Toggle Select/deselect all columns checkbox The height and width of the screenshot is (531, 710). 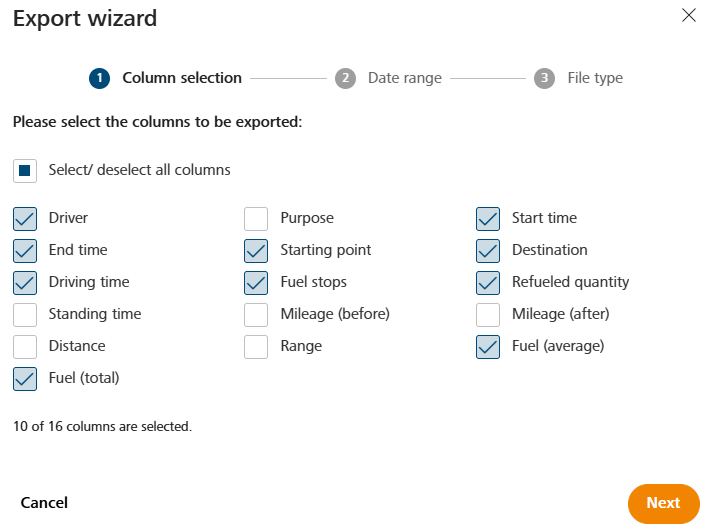pos(25,171)
